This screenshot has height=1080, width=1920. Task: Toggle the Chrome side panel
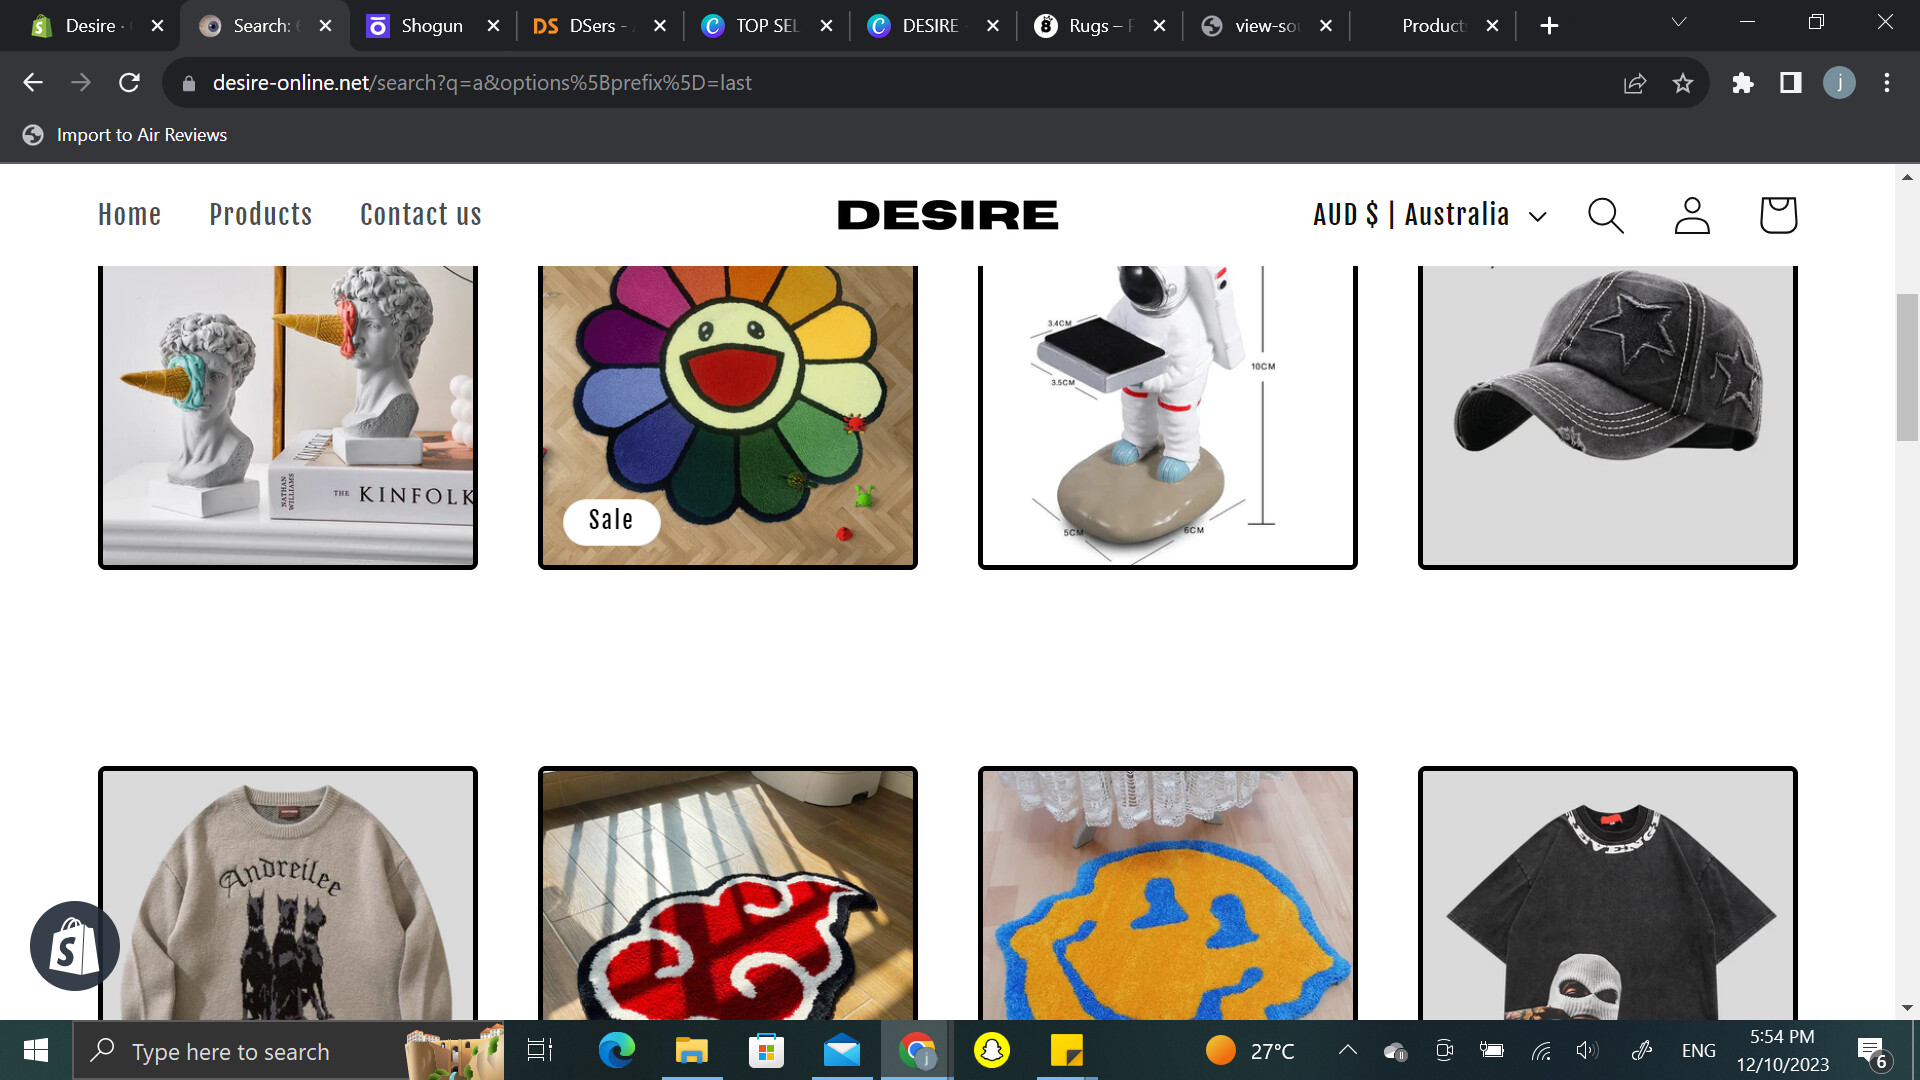point(1791,83)
